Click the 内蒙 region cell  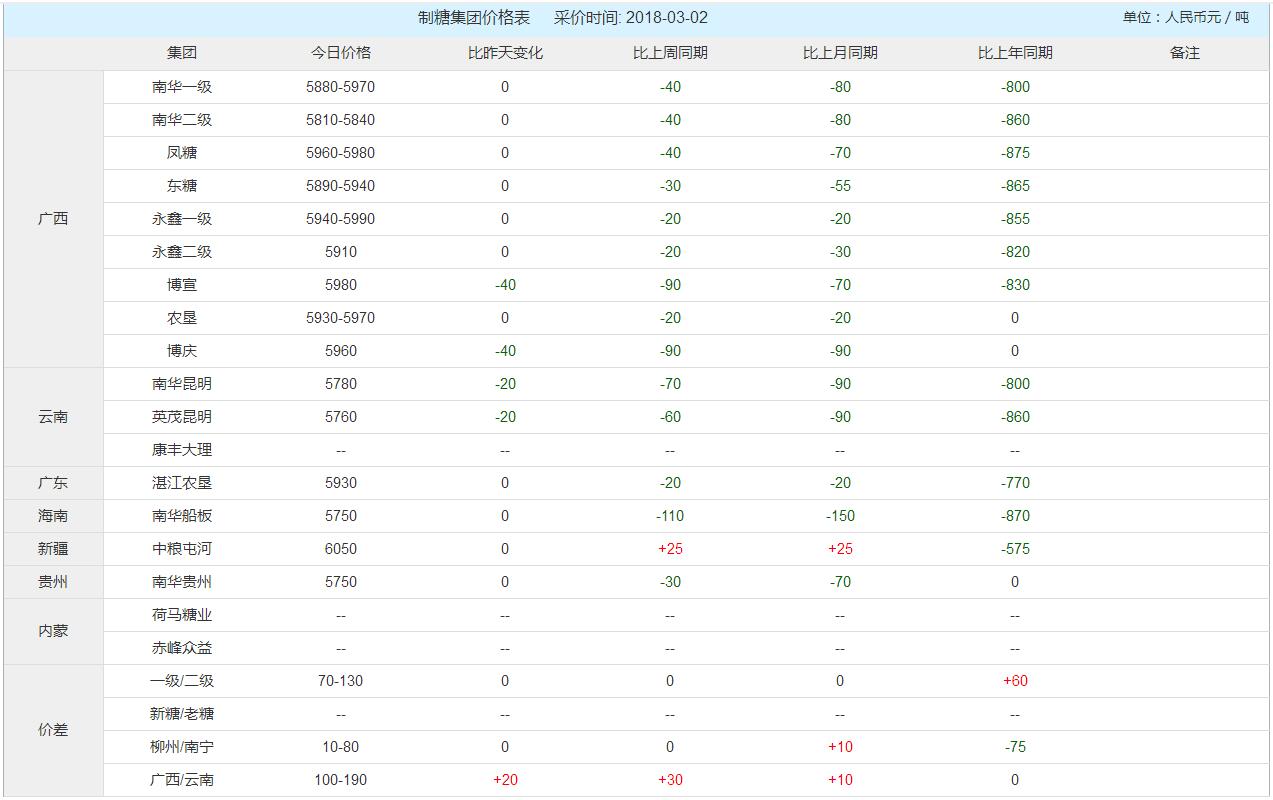(x=53, y=631)
